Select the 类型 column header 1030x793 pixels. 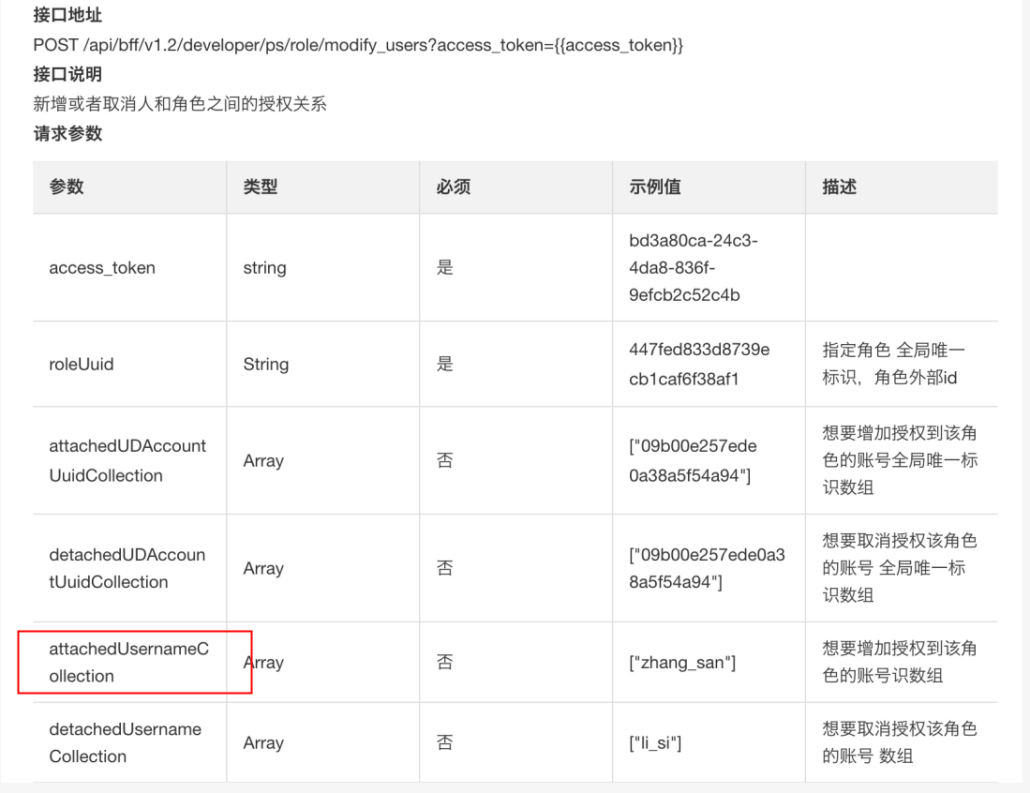(x=260, y=187)
